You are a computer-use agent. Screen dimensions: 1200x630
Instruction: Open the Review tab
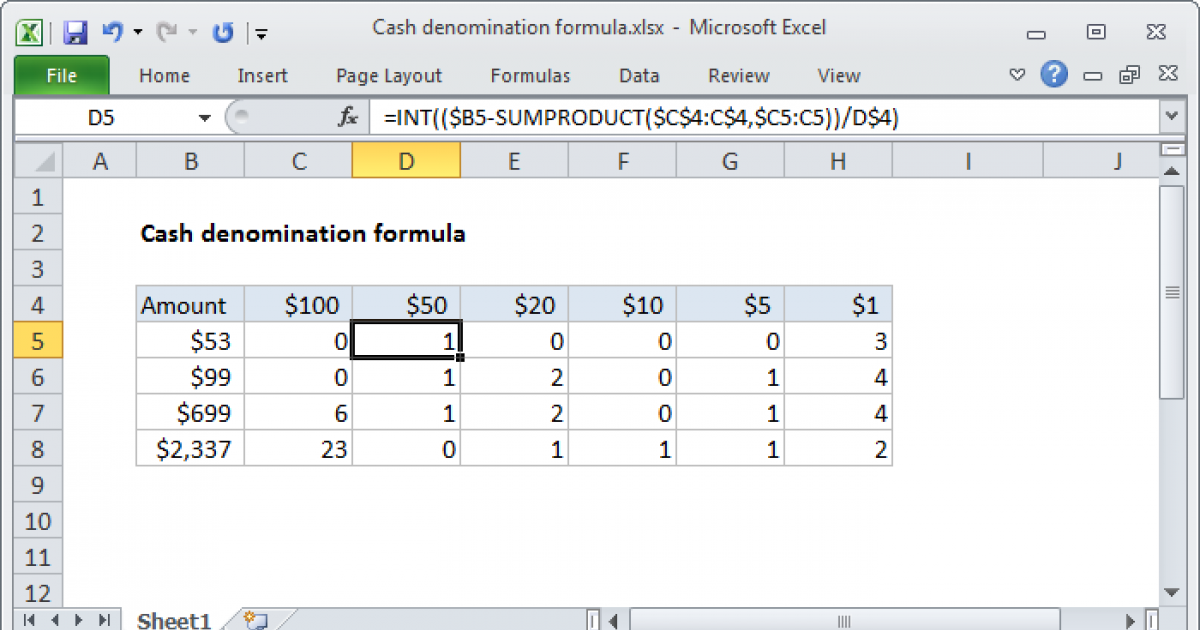click(x=738, y=76)
